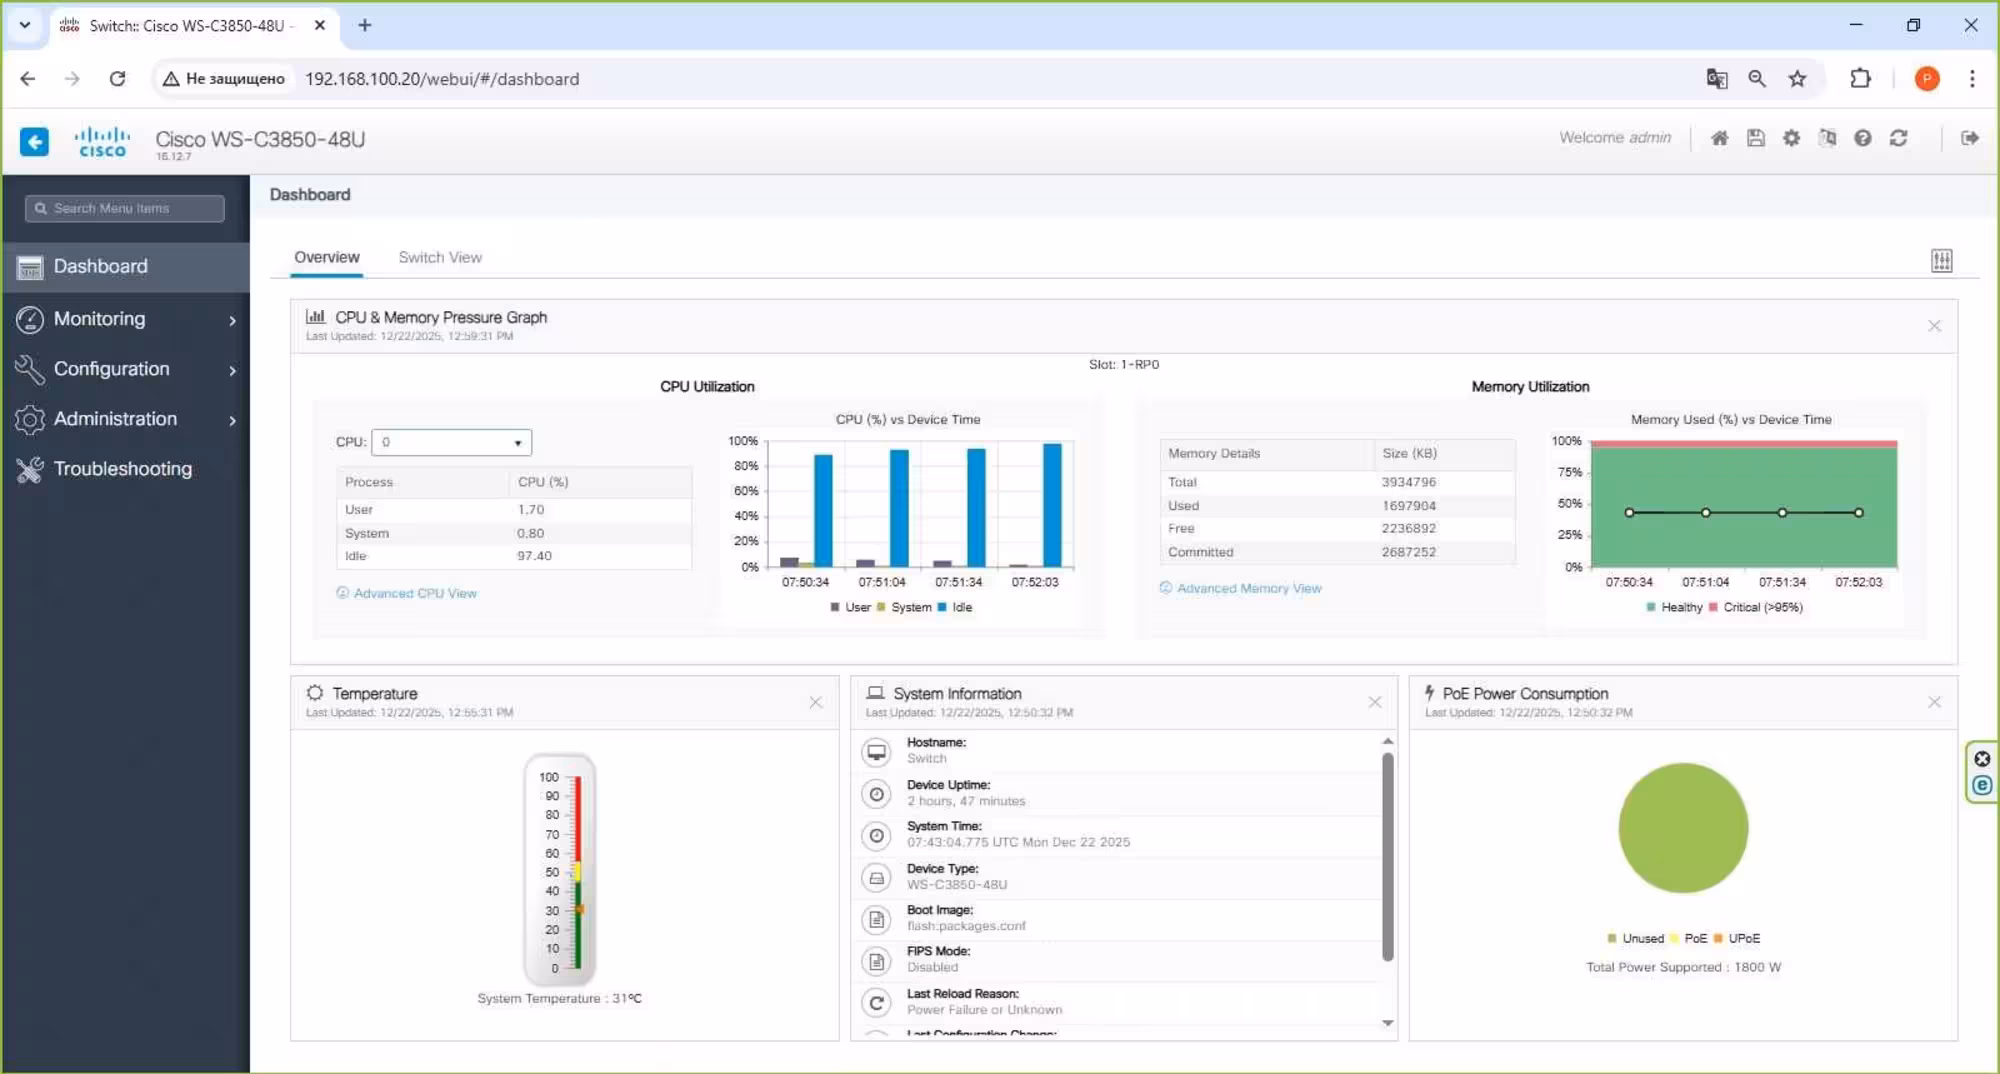
Task: Click the Unused swatch in PoE legend
Action: [x=1612, y=938]
